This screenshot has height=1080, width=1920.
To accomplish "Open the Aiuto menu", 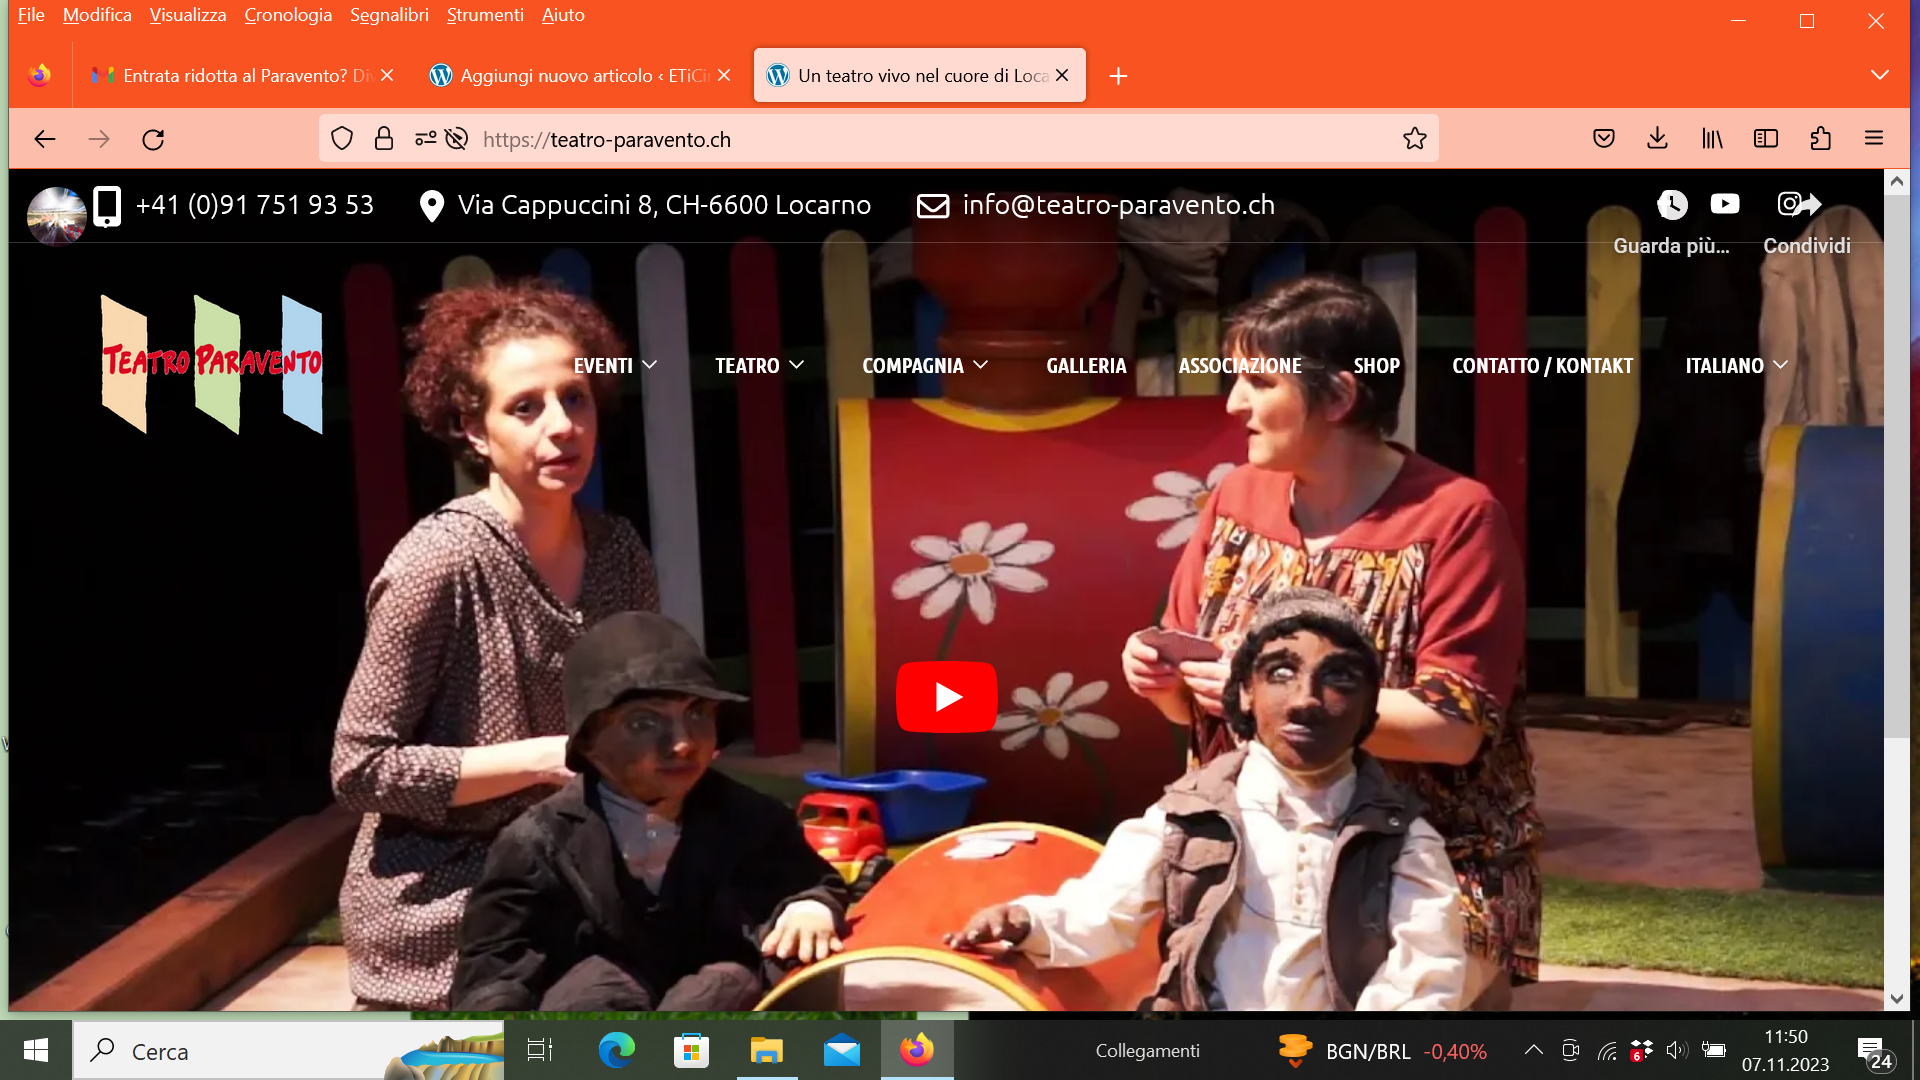I will tap(563, 15).
